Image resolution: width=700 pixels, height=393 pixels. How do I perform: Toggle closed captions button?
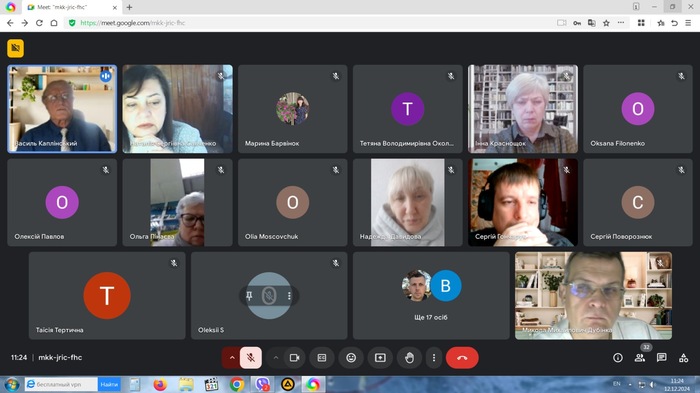click(322, 358)
